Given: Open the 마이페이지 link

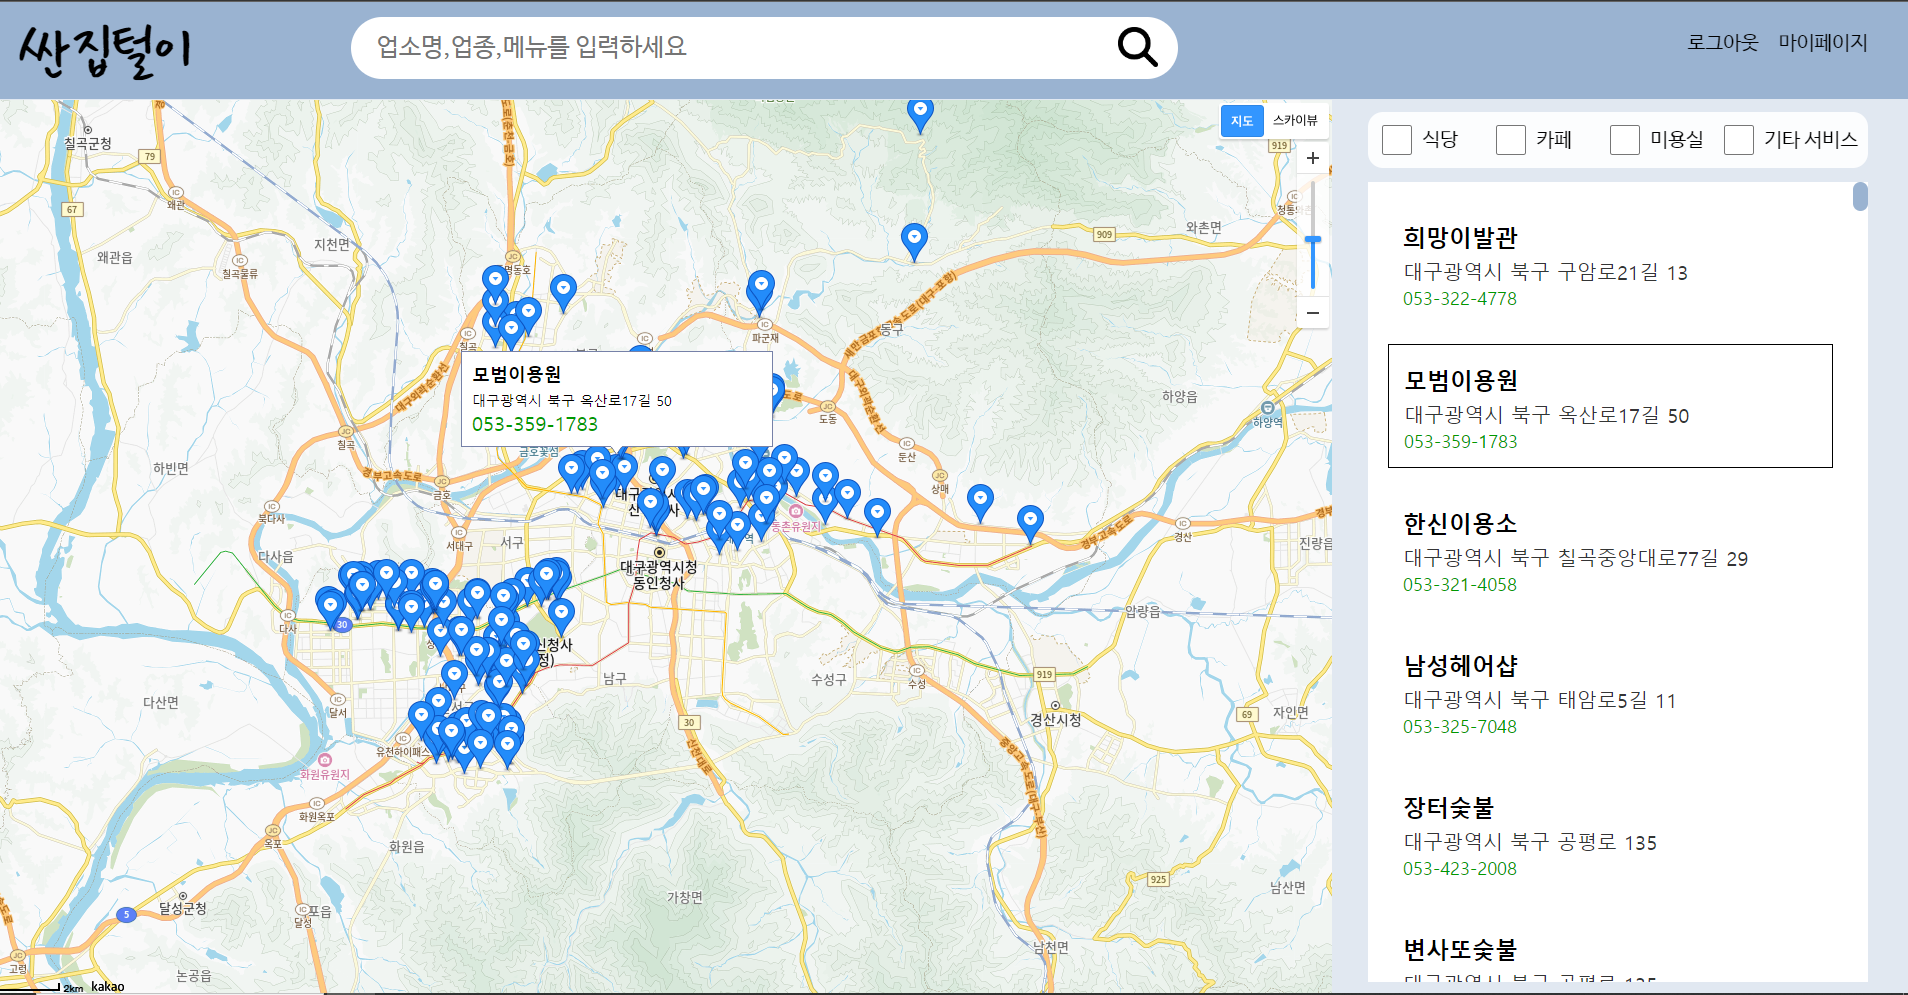Looking at the screenshot, I should tap(1822, 43).
